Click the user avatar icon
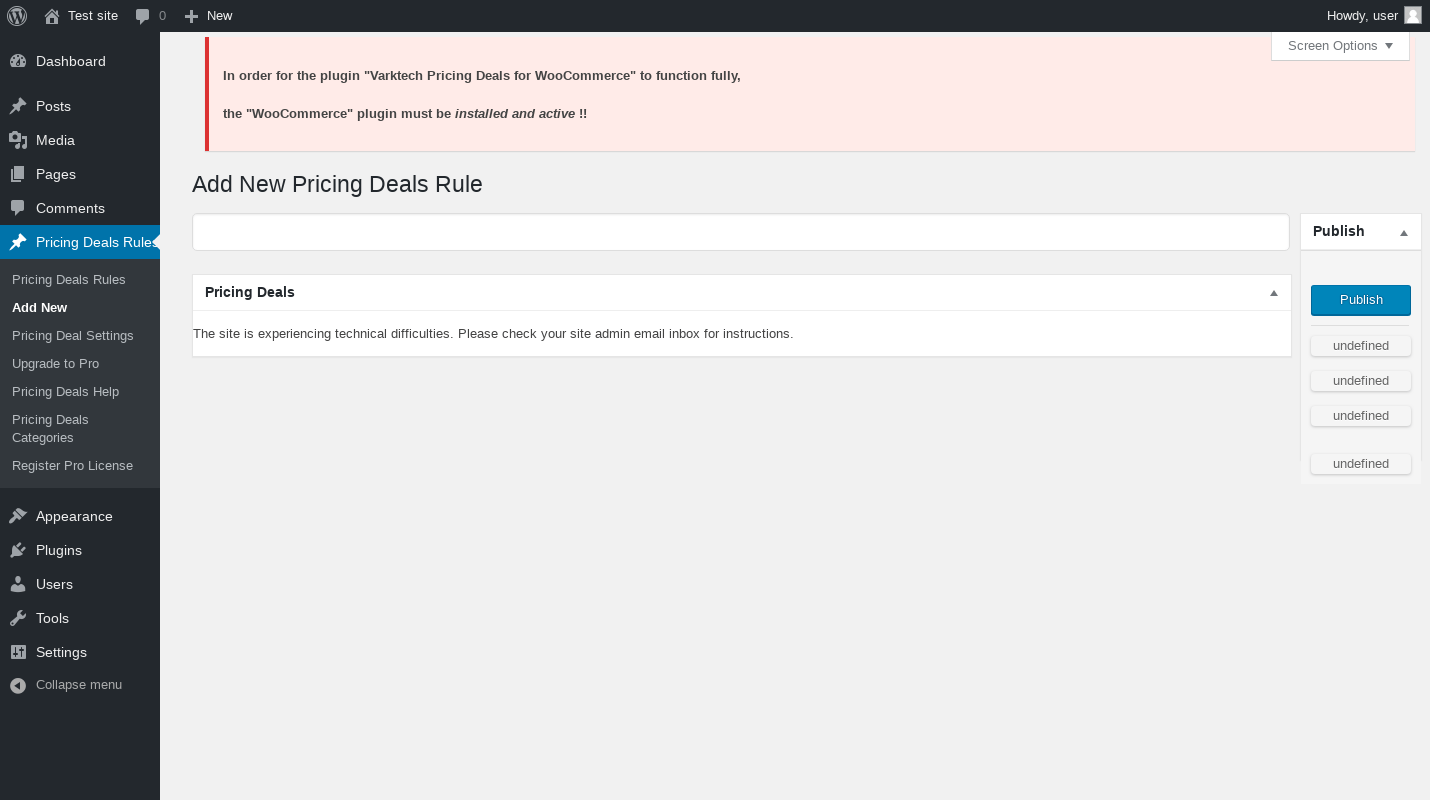 [x=1413, y=15]
